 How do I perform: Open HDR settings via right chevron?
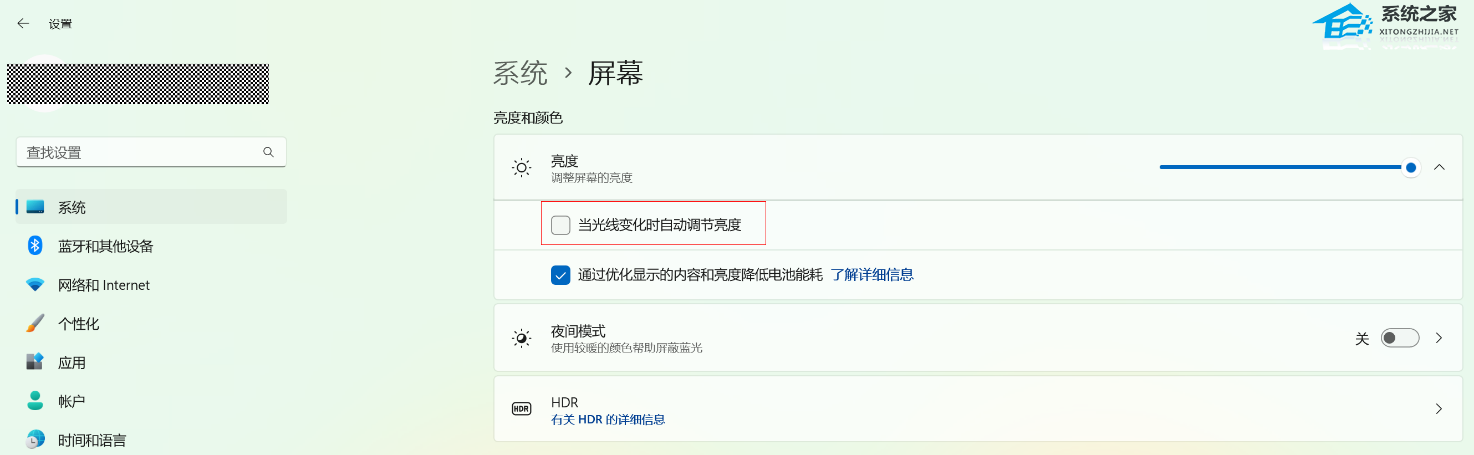coord(1439,408)
